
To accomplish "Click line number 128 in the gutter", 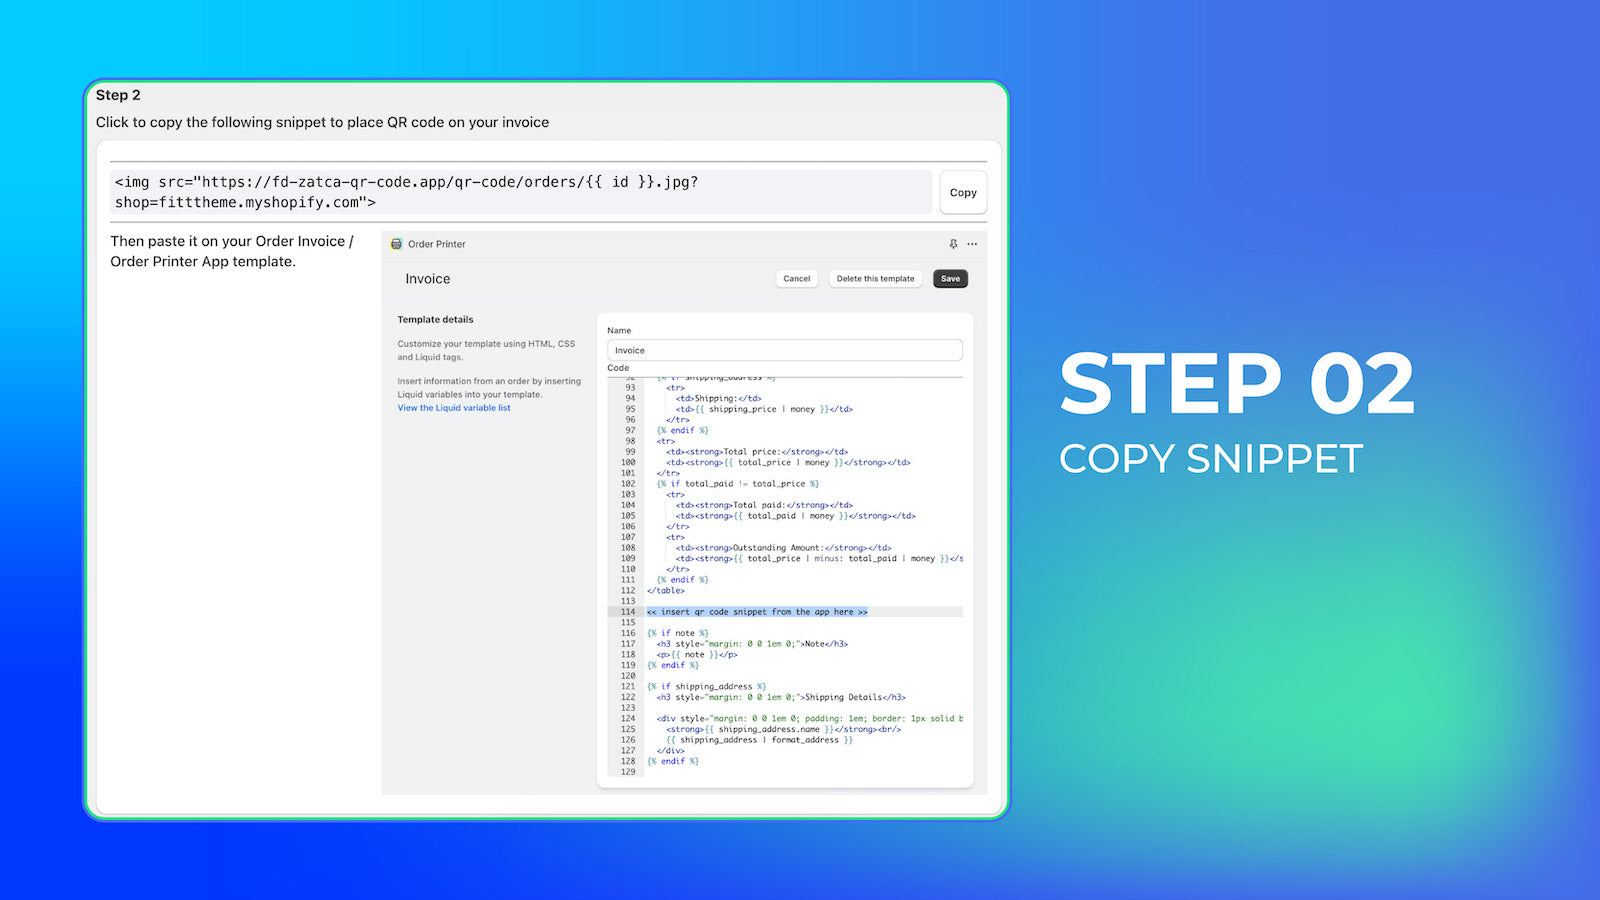I will click(628, 761).
